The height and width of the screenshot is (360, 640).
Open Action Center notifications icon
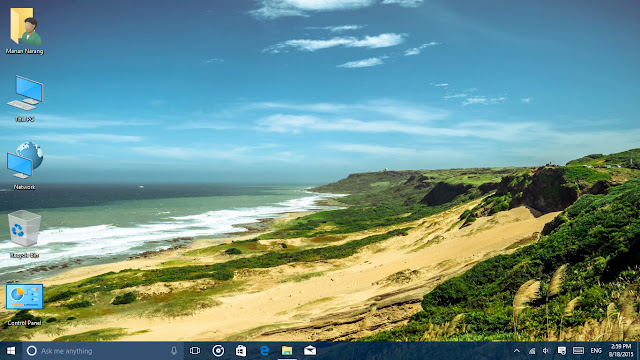click(x=562, y=351)
